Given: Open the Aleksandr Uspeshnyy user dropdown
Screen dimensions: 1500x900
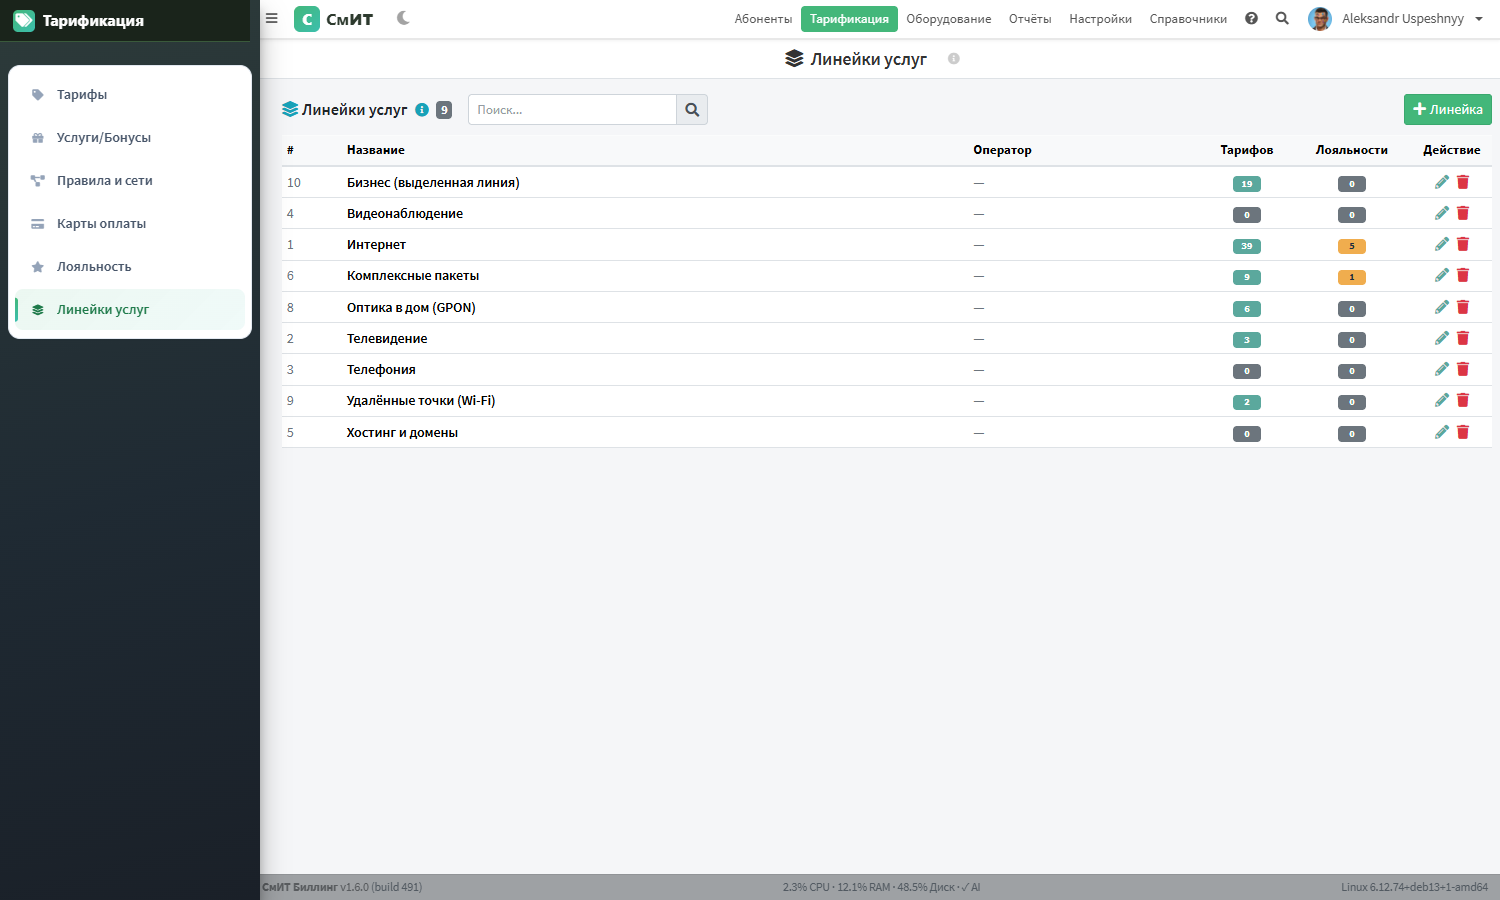Looking at the screenshot, I should tap(1396, 18).
